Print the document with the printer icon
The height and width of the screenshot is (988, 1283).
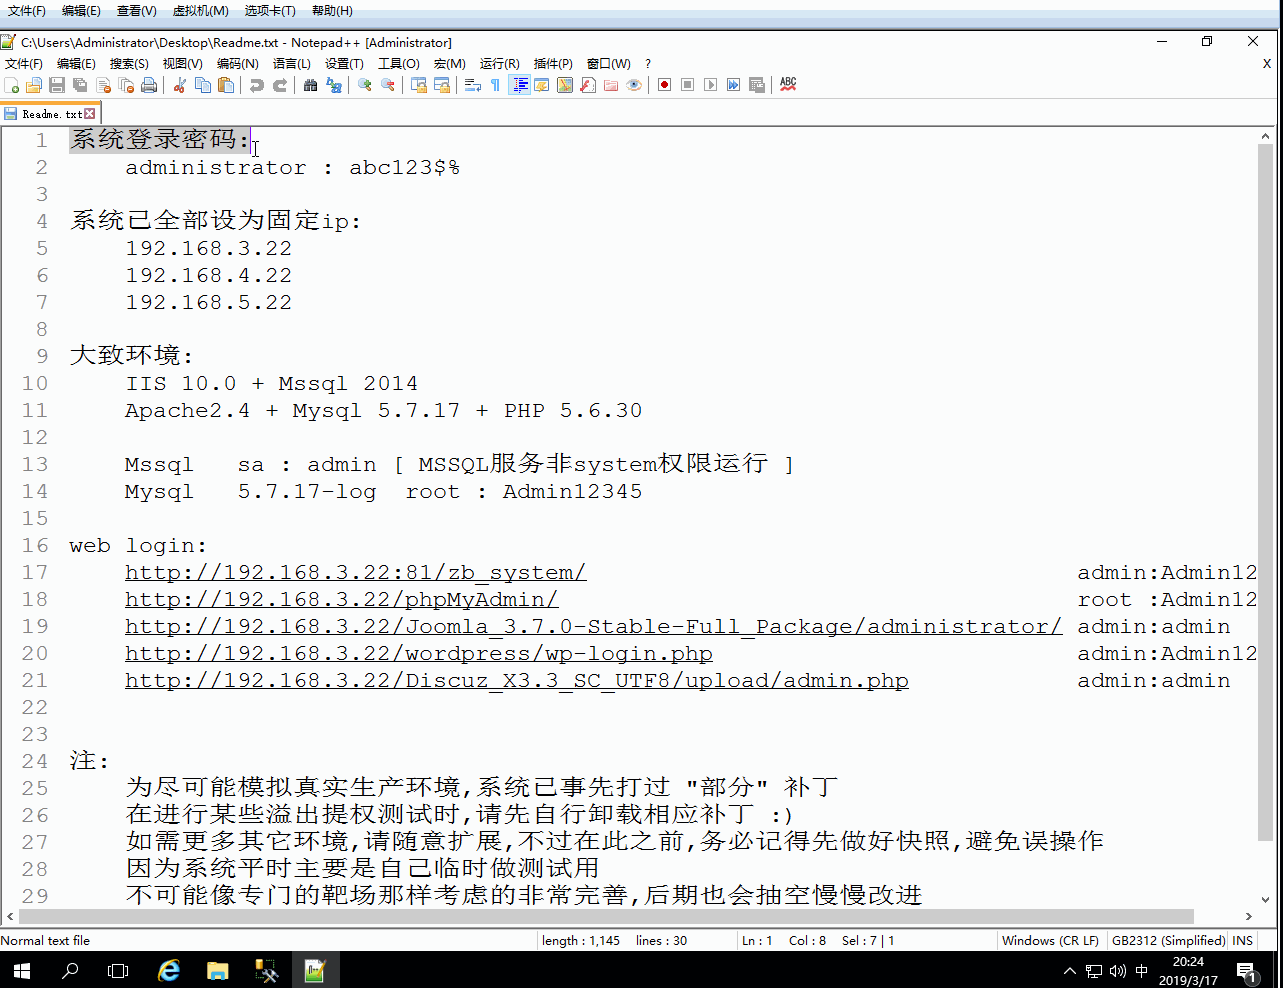[x=149, y=85]
